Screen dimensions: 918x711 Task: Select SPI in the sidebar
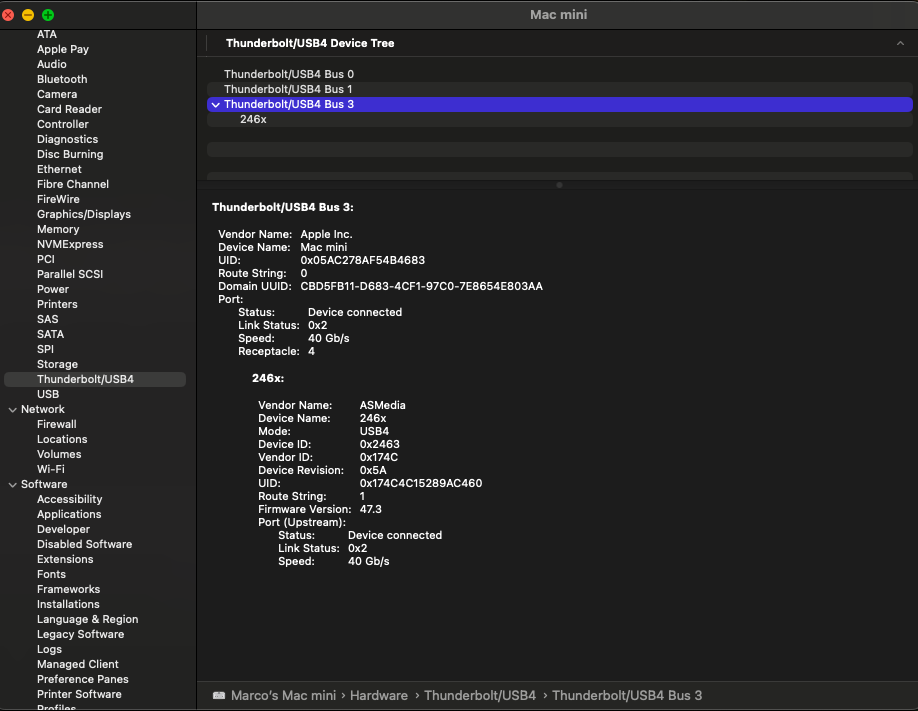click(x=45, y=349)
